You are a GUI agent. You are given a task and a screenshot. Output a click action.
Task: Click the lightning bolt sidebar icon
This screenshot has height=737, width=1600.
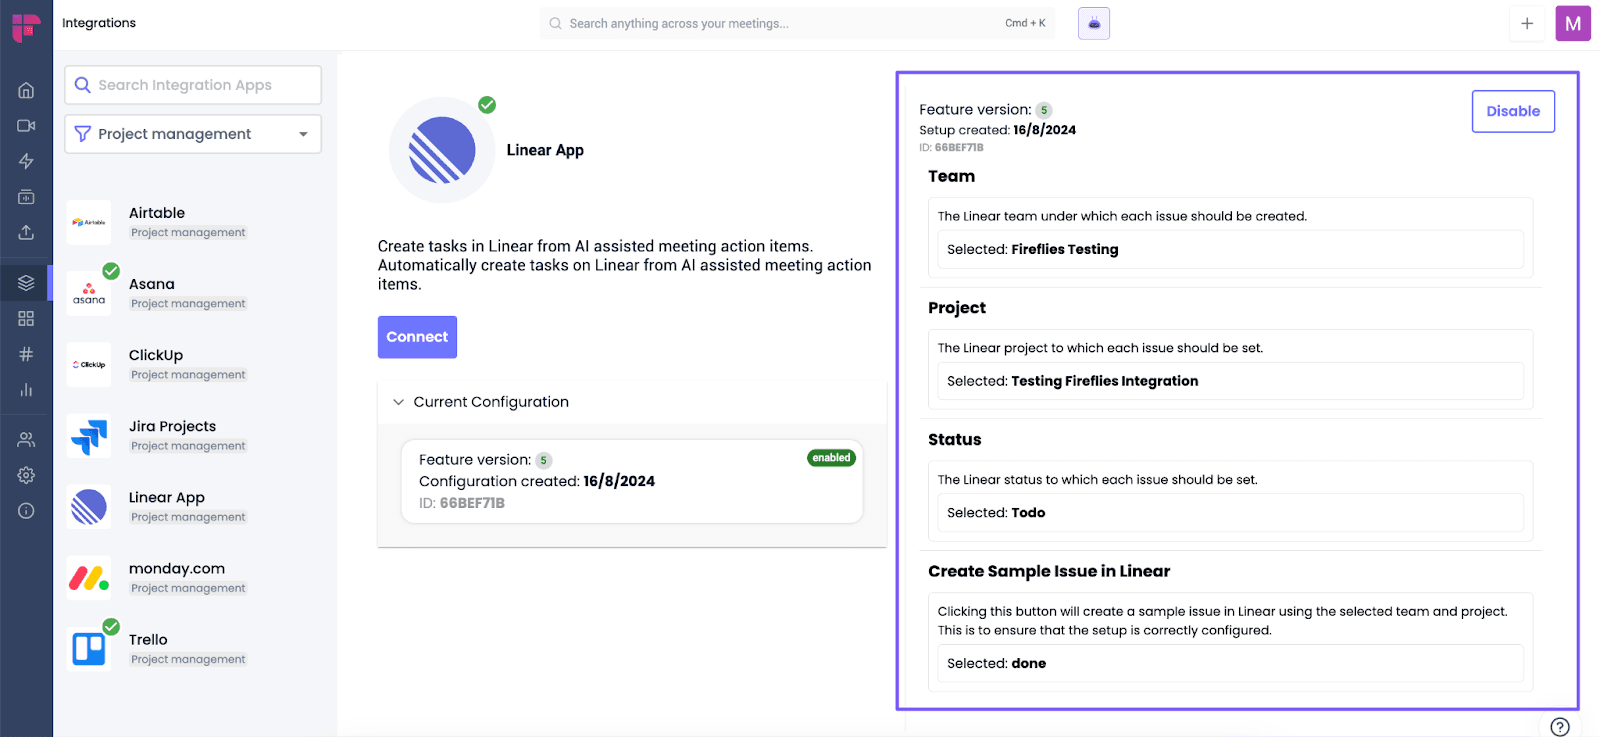click(26, 161)
